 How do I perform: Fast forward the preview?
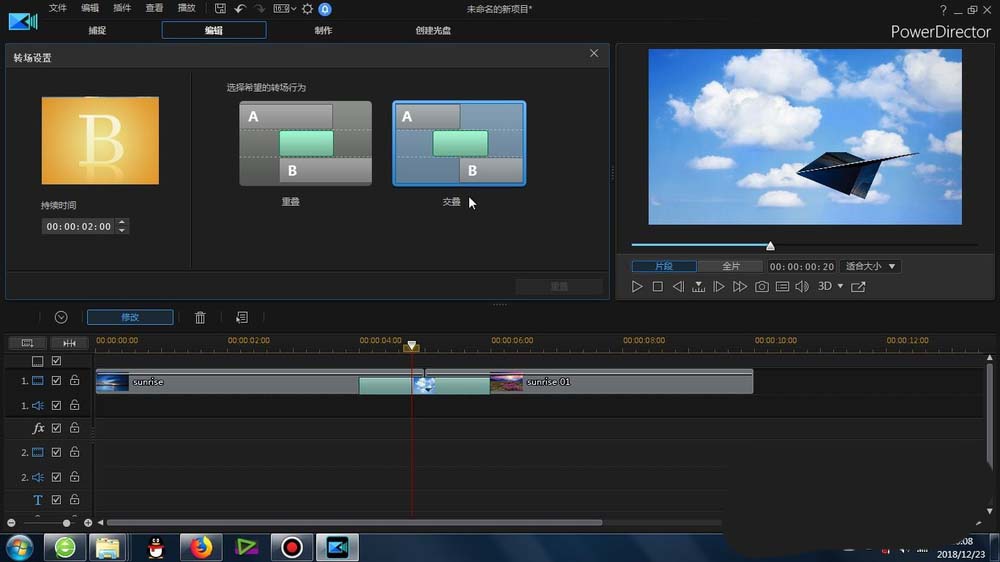coord(740,287)
